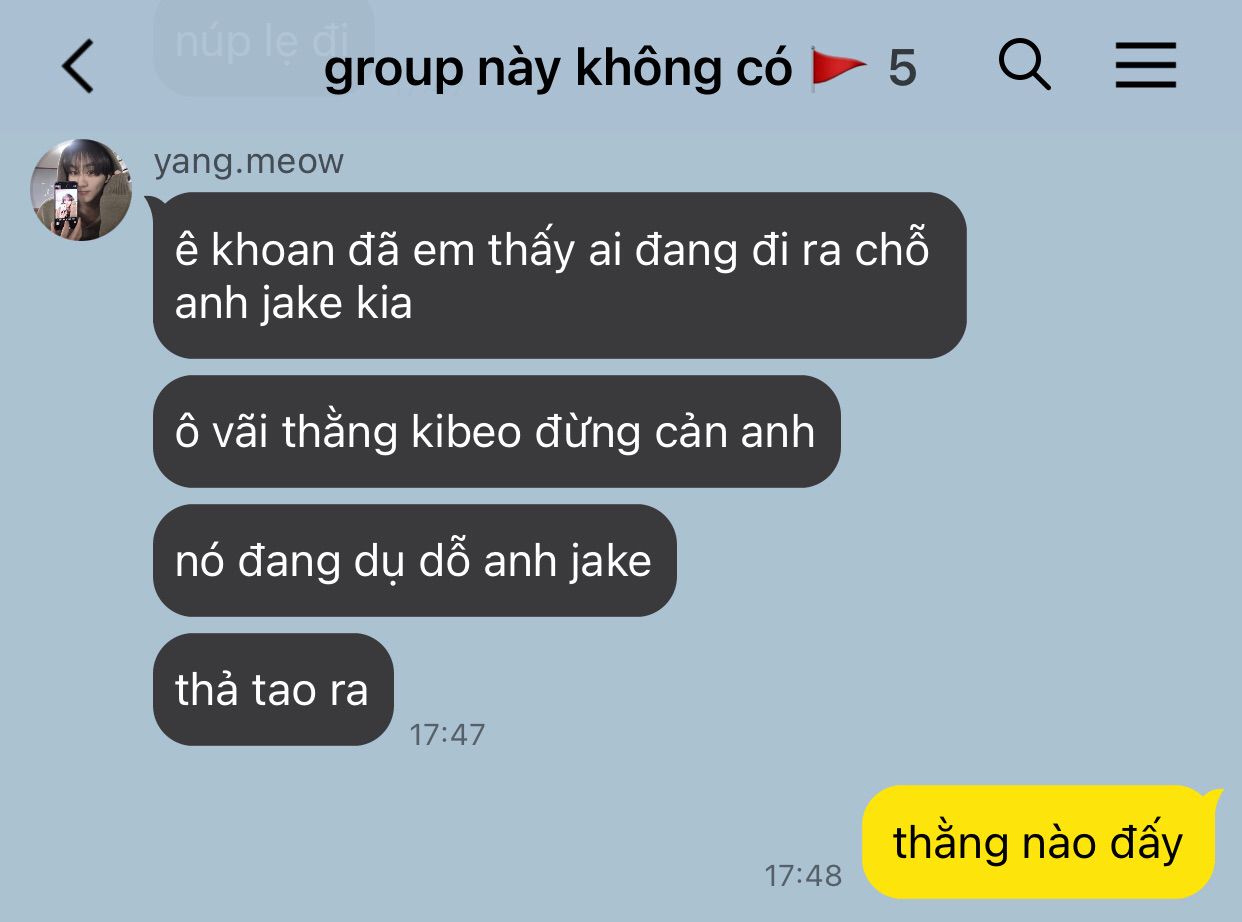Viewport: 1242px width, 922px height.
Task: Tap the 17:48 timestamp
Action: [x=803, y=875]
